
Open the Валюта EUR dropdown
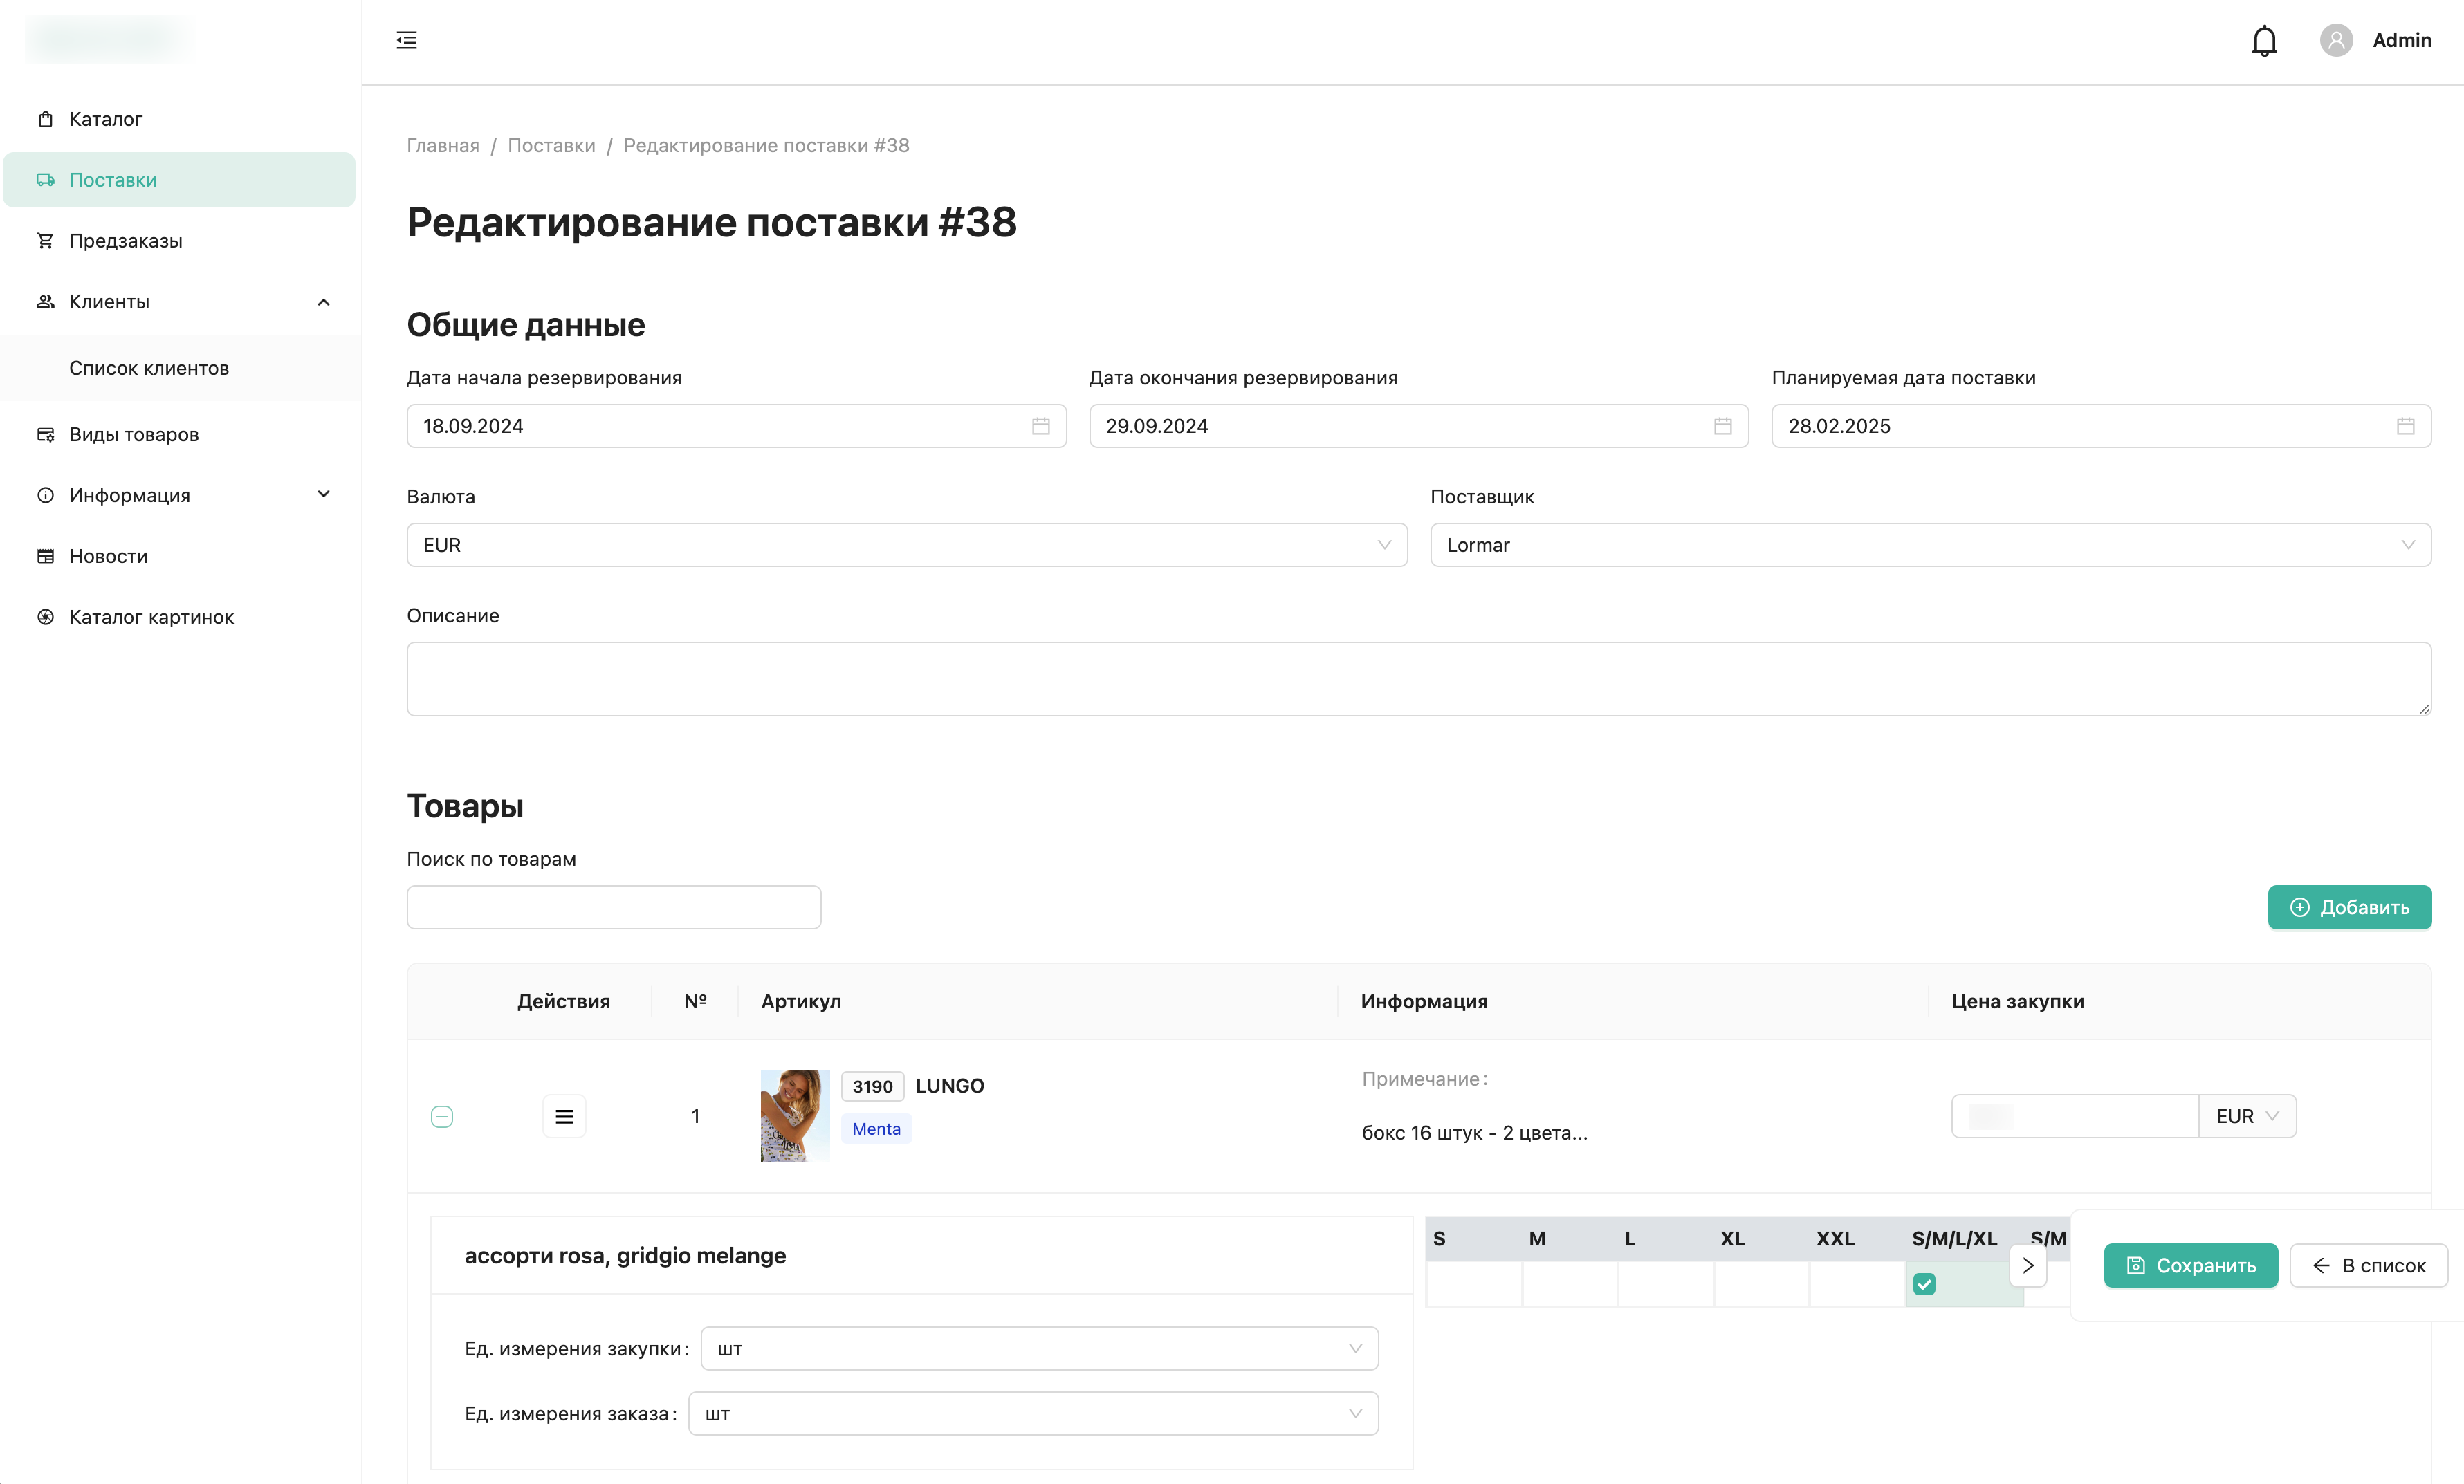[x=906, y=545]
